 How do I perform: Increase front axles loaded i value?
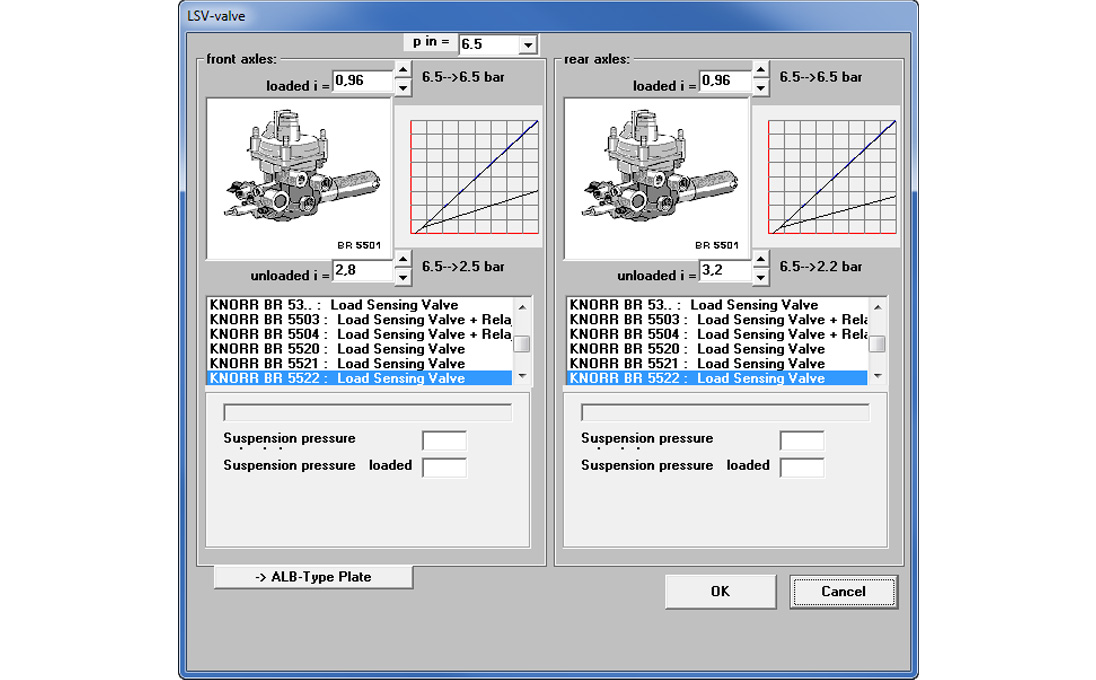[x=403, y=70]
